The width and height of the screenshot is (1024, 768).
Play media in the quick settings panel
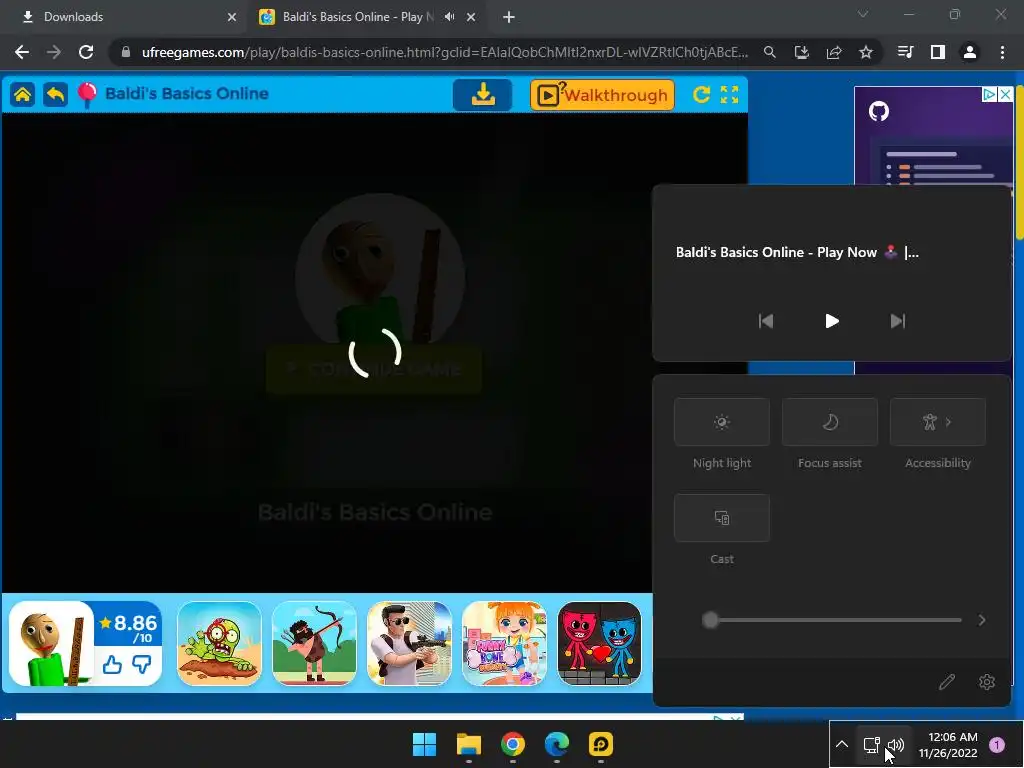point(831,321)
